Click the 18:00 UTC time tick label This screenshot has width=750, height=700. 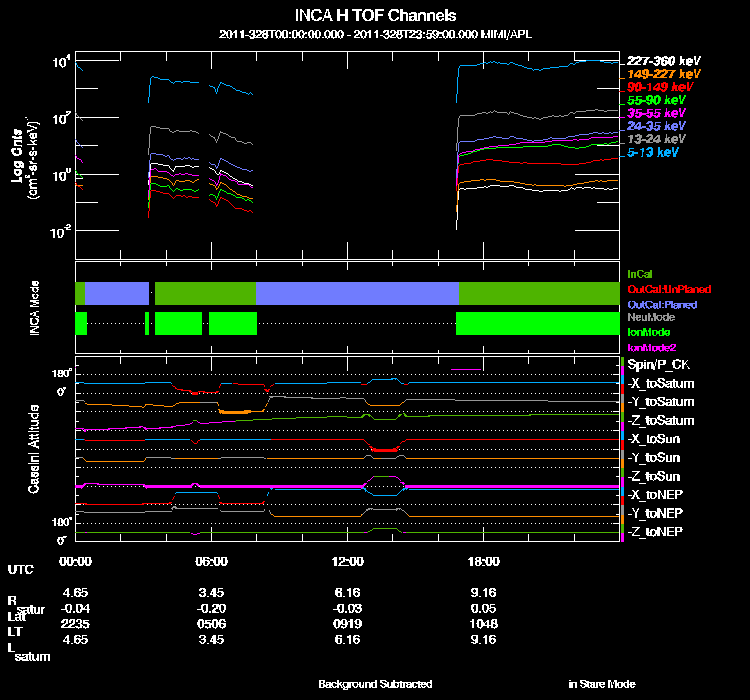point(484,561)
